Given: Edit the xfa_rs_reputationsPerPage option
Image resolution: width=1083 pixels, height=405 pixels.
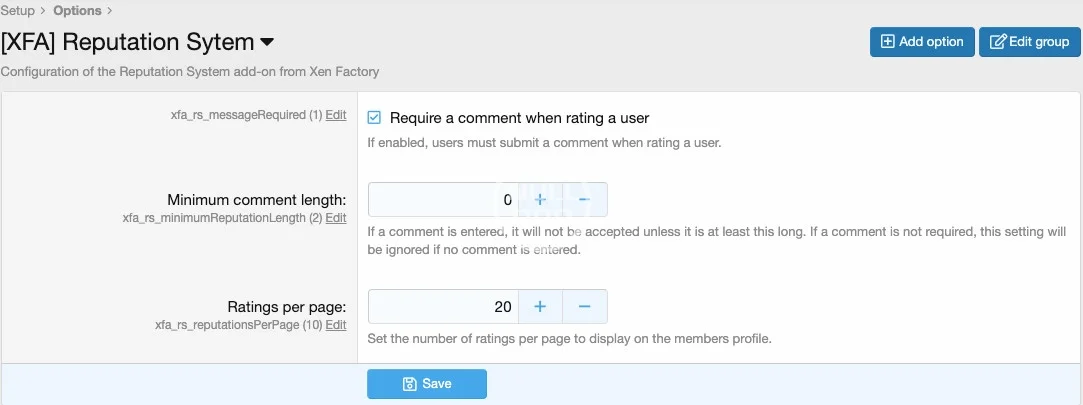Looking at the screenshot, I should click(x=336, y=325).
